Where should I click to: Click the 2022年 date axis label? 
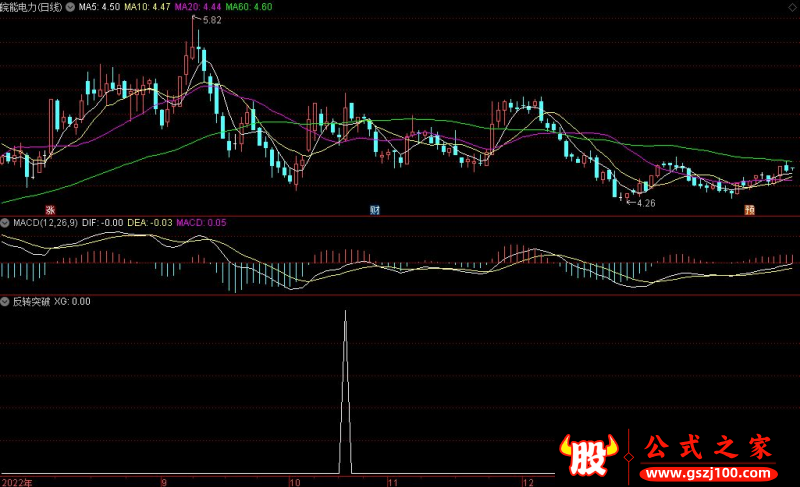pos(17,482)
